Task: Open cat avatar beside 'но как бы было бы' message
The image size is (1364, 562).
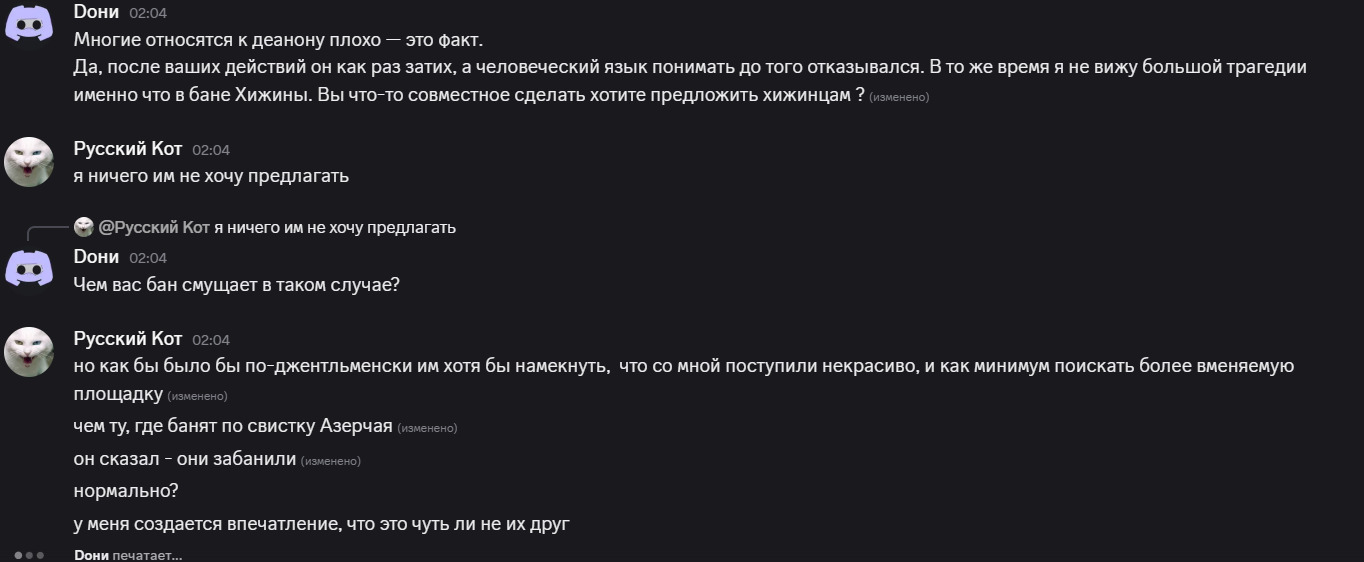Action: point(29,351)
